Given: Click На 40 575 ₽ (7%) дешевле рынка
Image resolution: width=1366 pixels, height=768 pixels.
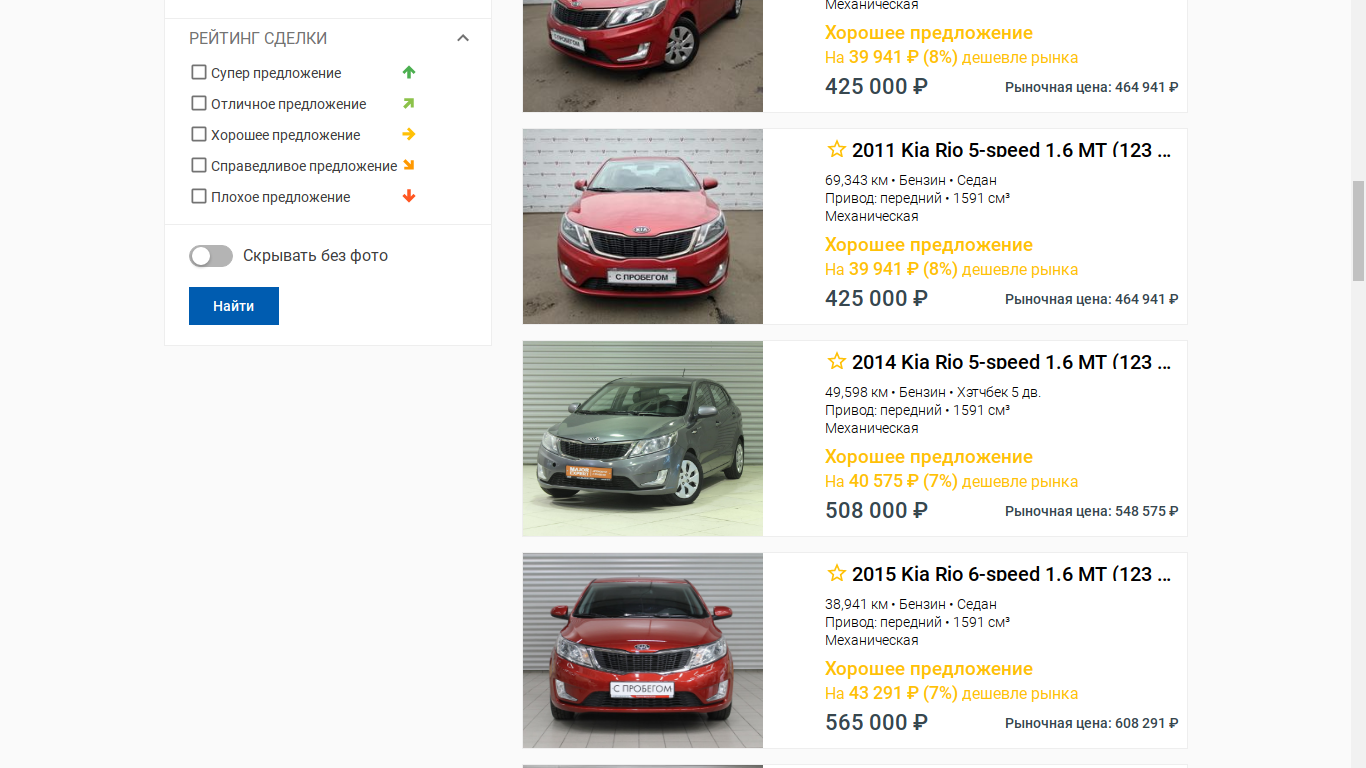Looking at the screenshot, I should pos(951,481).
